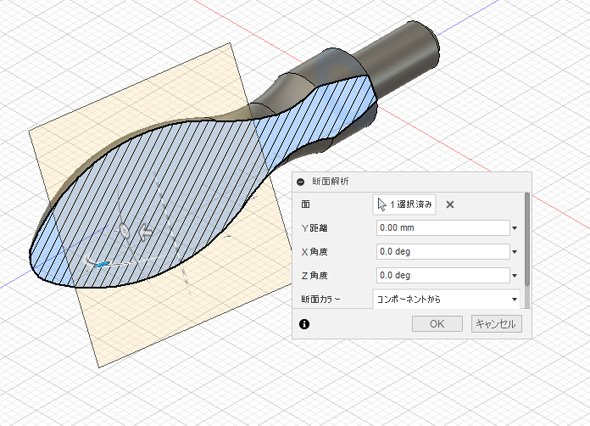Open the Y距離 dropdown arrow
The width and height of the screenshot is (590, 426).
coord(515,228)
